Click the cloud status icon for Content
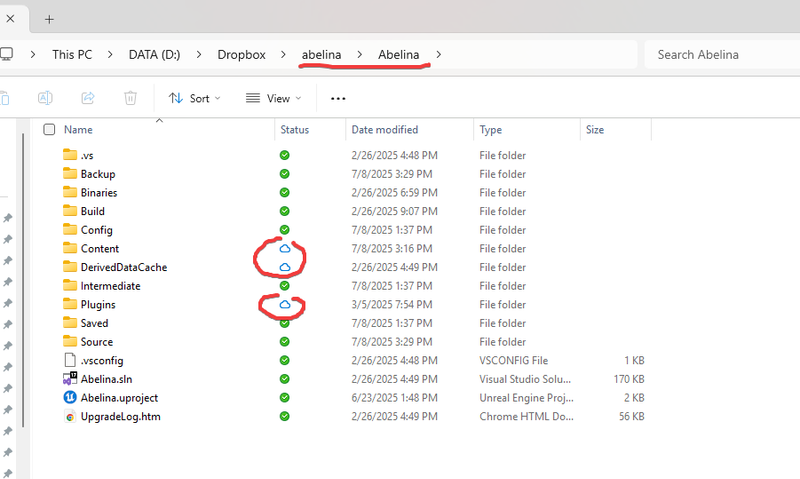800x479 pixels. click(285, 248)
